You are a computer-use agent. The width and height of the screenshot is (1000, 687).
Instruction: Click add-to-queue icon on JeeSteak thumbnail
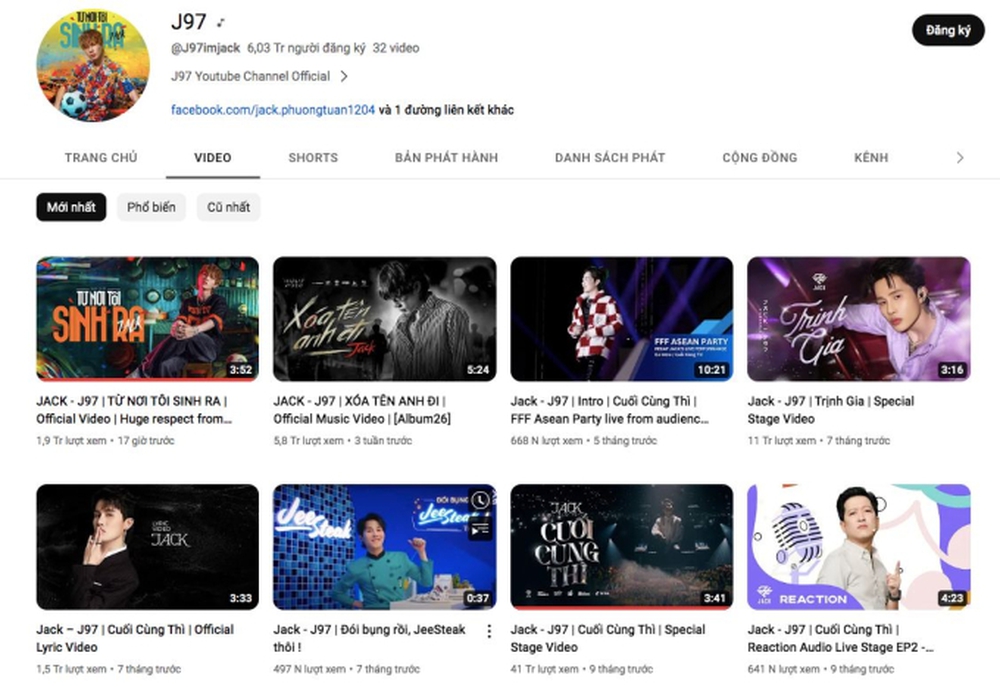pyautogui.click(x=481, y=527)
